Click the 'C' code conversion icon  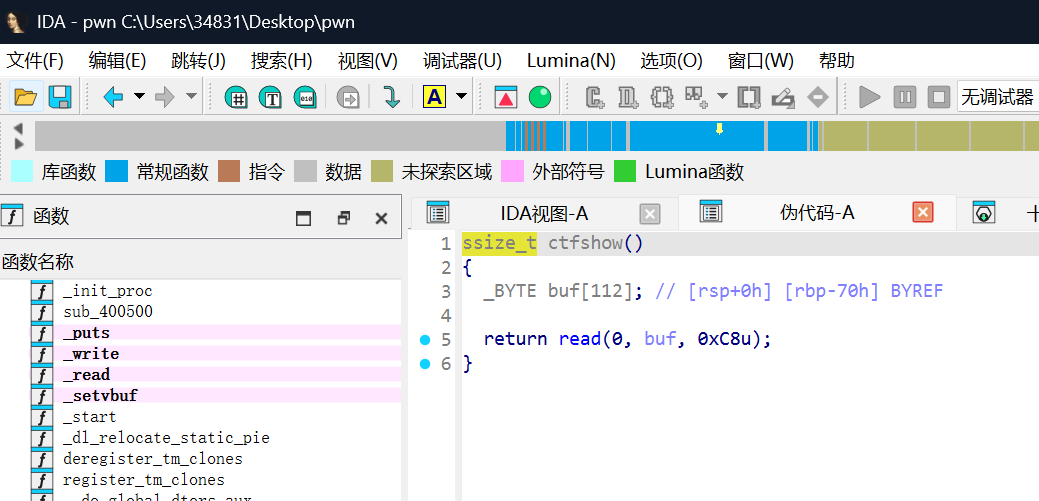click(594, 97)
